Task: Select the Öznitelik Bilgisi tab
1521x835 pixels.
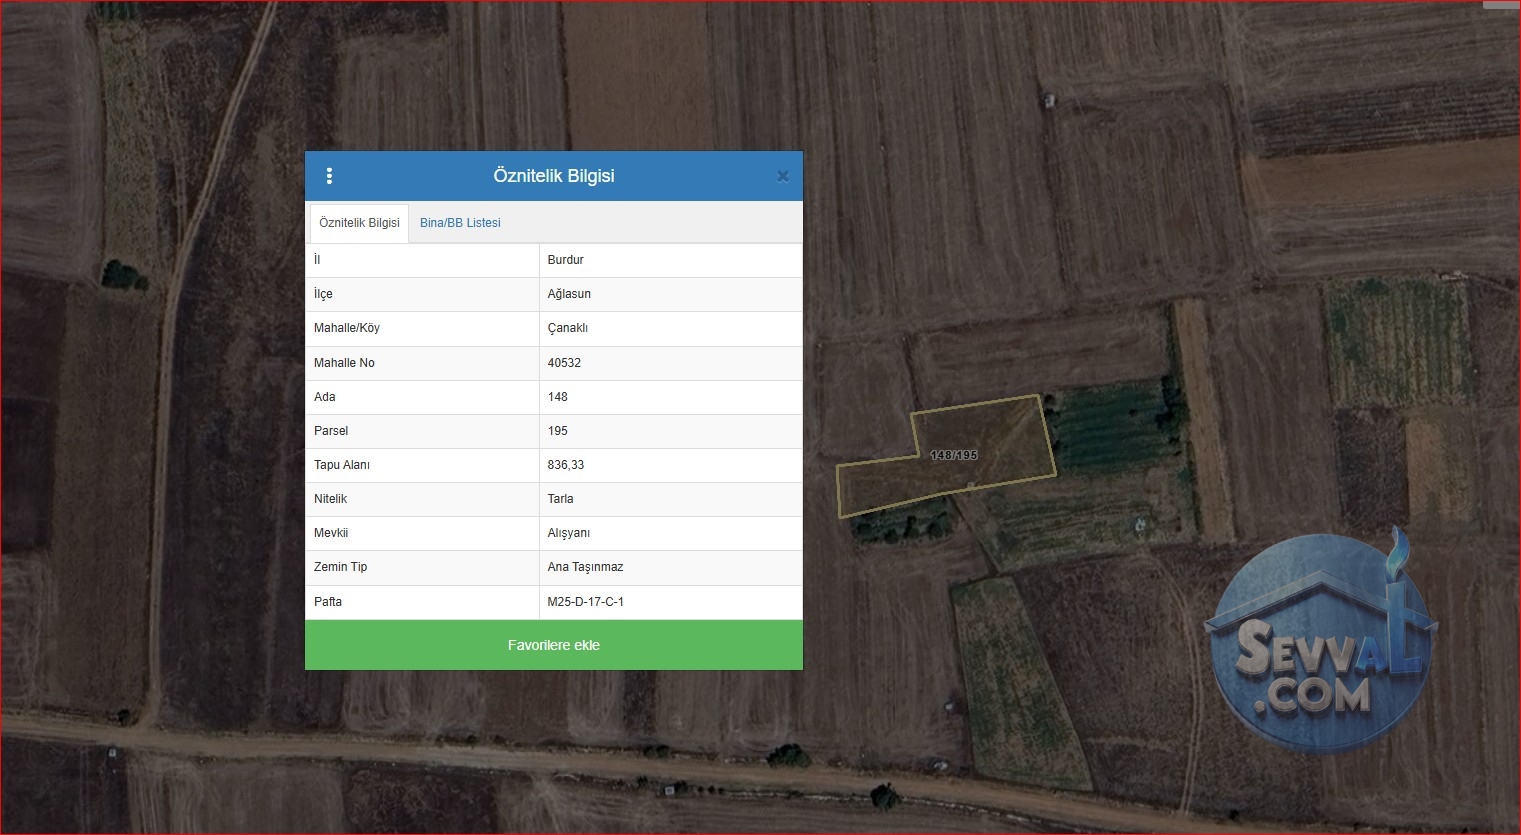Action: 359,223
